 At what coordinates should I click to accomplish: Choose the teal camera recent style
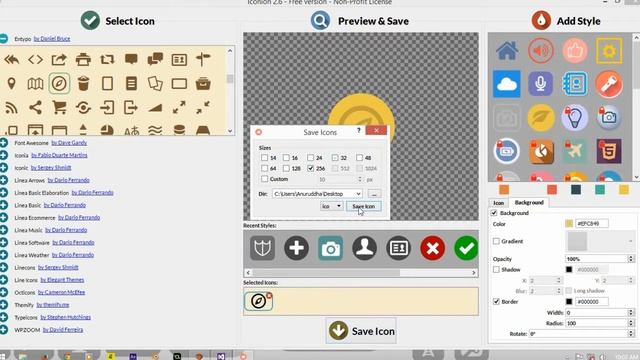click(330, 248)
